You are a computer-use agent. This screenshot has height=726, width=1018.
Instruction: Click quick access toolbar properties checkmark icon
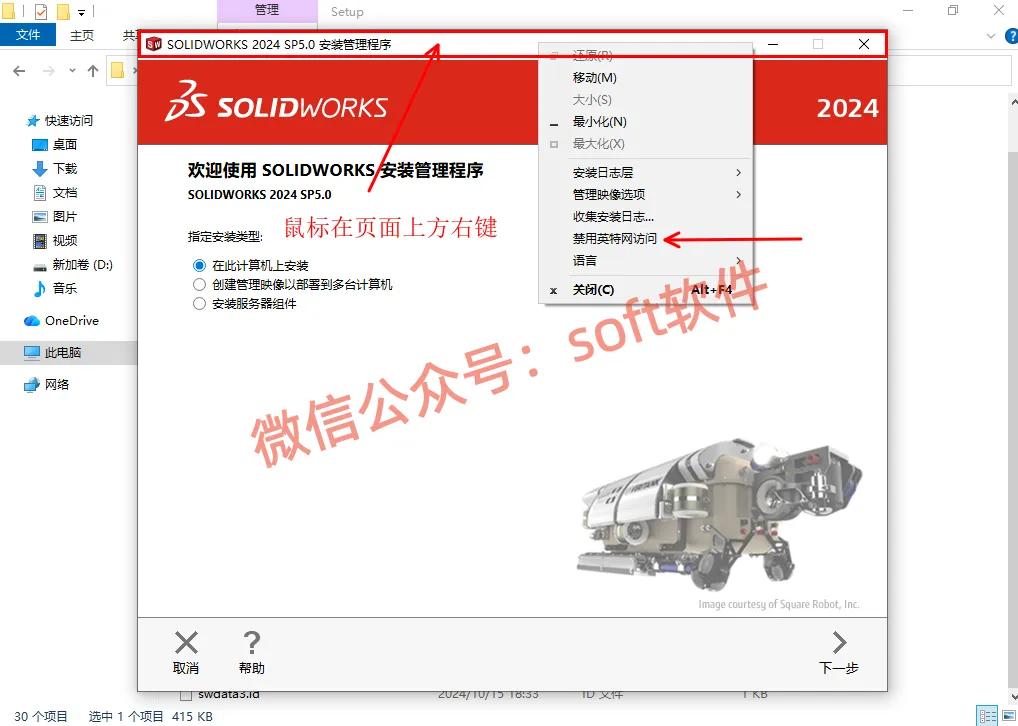(40, 11)
